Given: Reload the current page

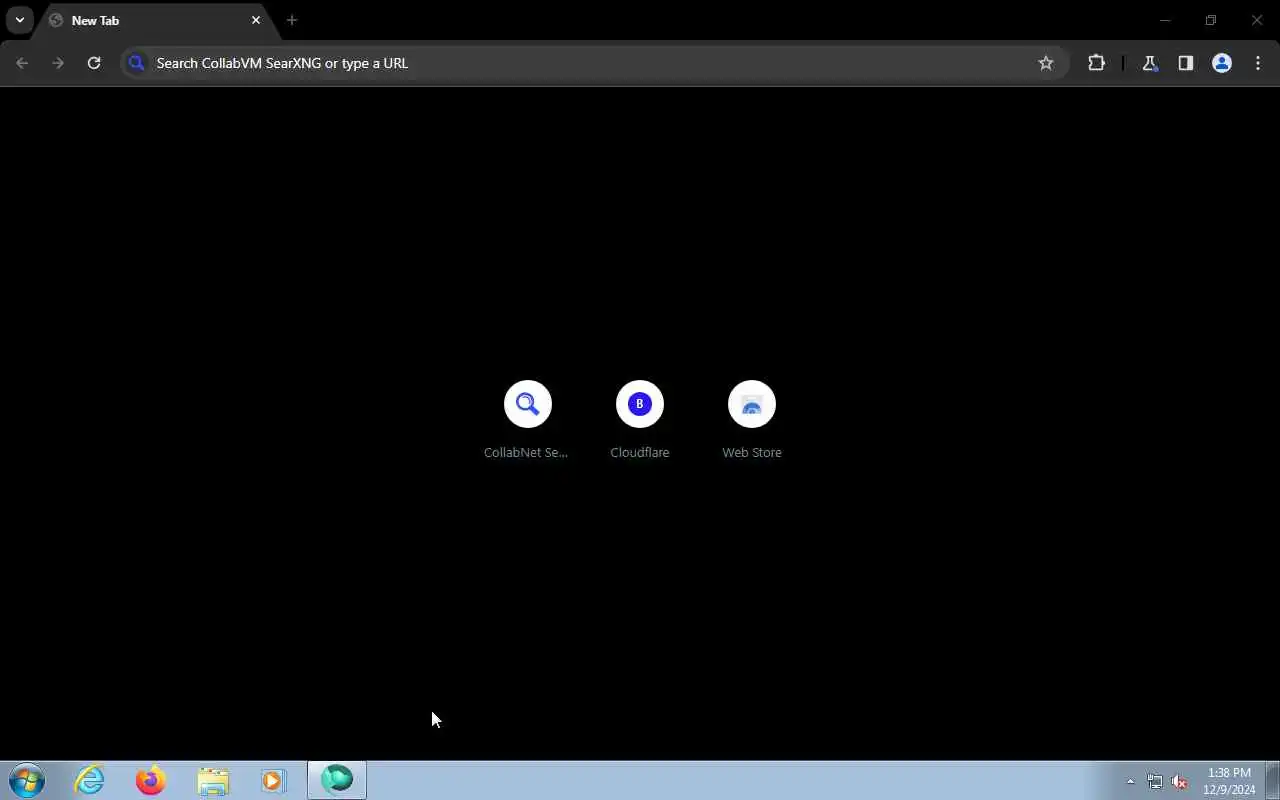Looking at the screenshot, I should click(x=94, y=63).
